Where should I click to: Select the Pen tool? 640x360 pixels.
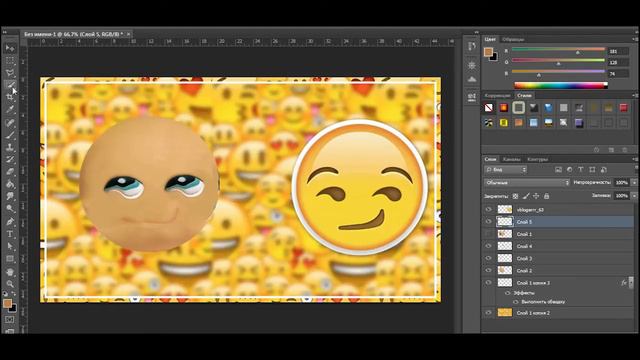coord(10,222)
